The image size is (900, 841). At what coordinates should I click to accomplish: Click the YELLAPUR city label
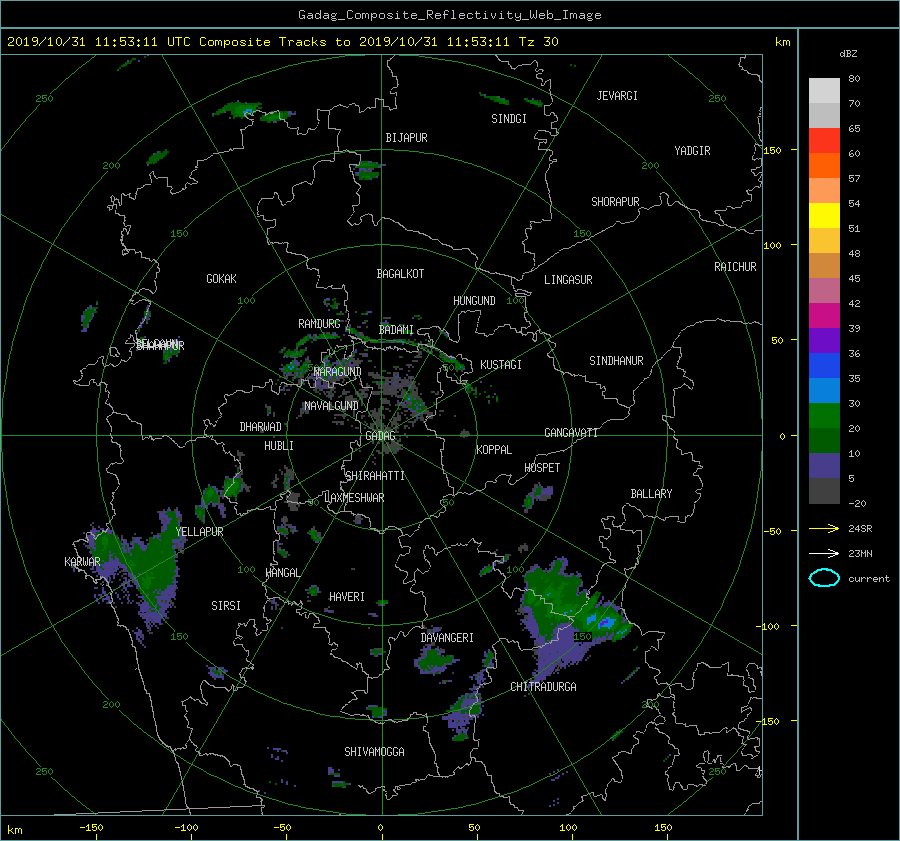coord(199,532)
